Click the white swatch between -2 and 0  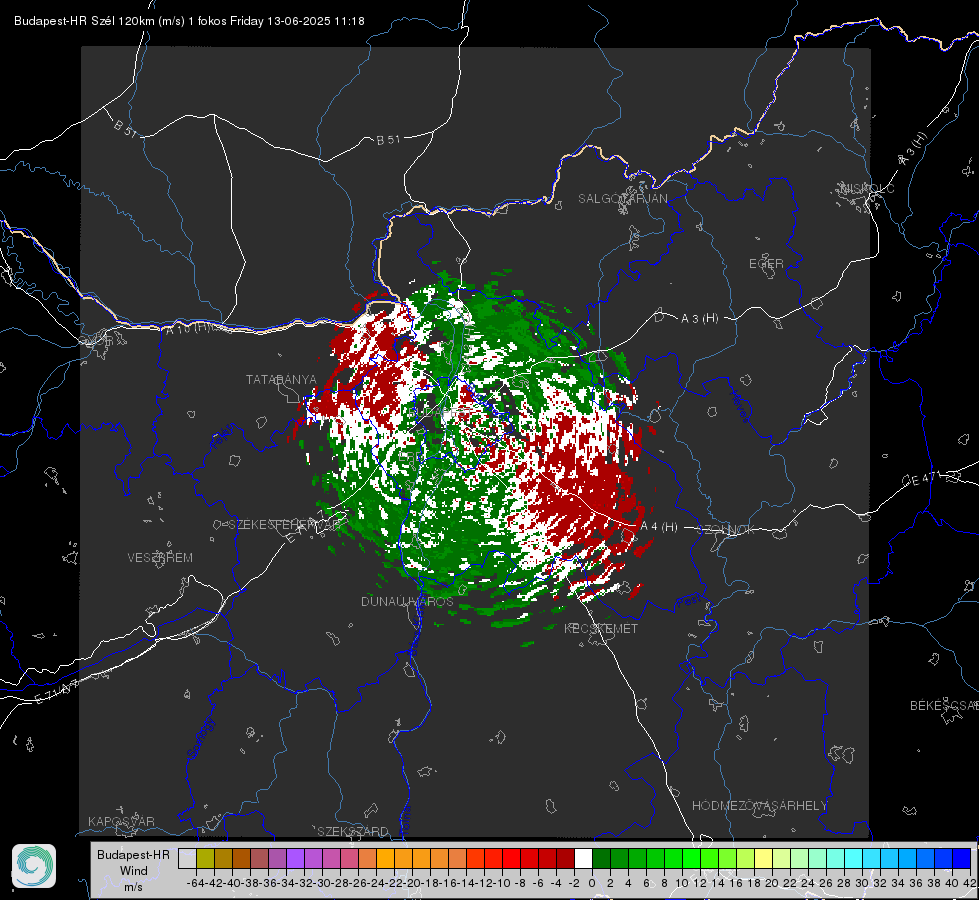(x=583, y=859)
